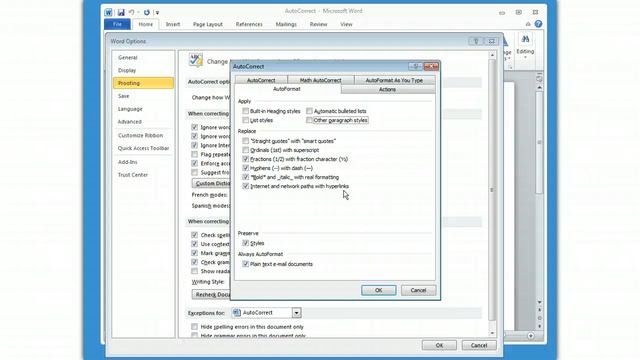Open Word Help question mark icon
Screen dimensions: 640x360
pyautogui.click(x=538, y=24)
